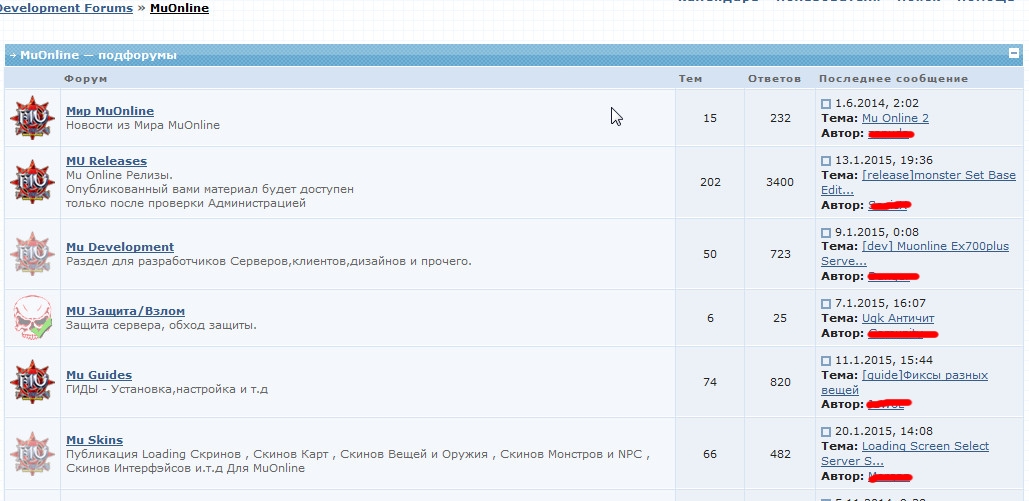Open the Mu Guides forum link

(98, 375)
